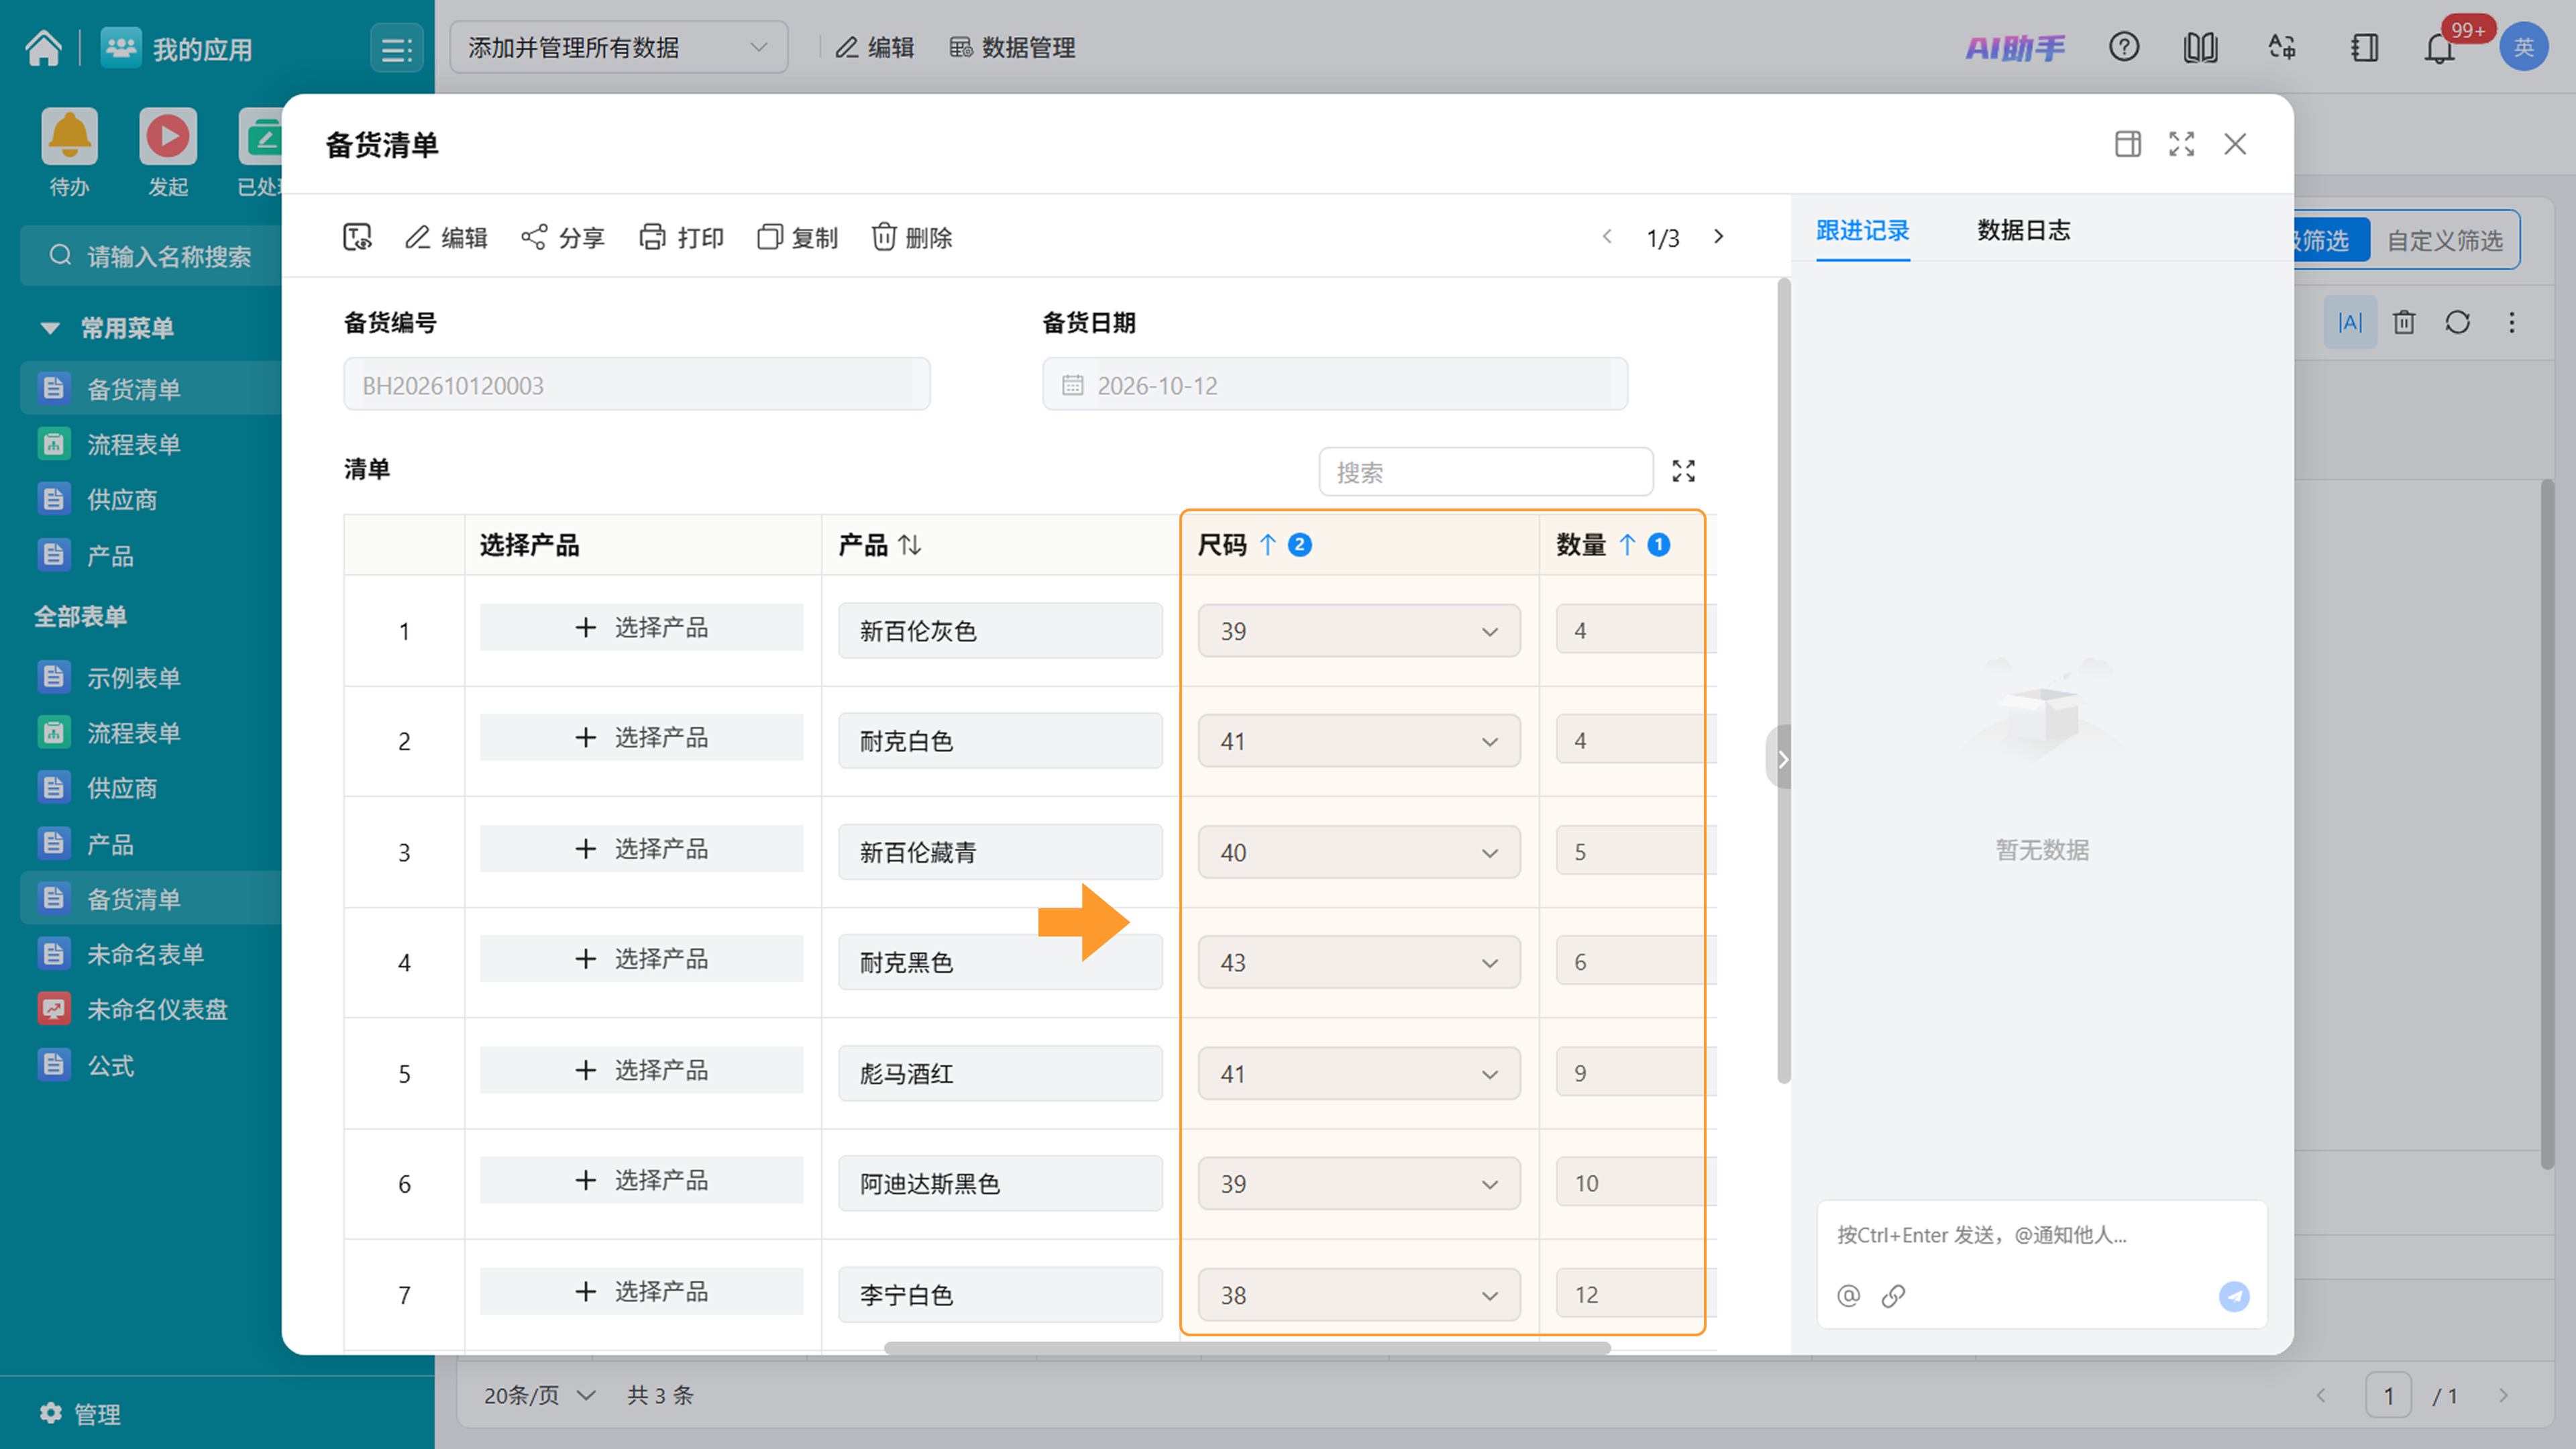Open 未命名仪表盘 in the sidebar

(x=157, y=1010)
